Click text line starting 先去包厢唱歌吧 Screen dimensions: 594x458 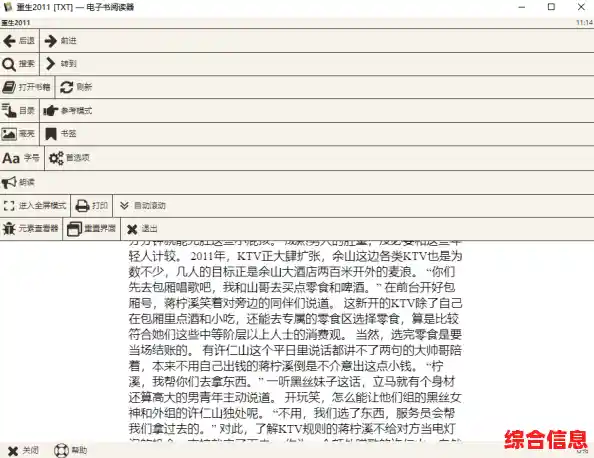pyautogui.click(x=292, y=287)
